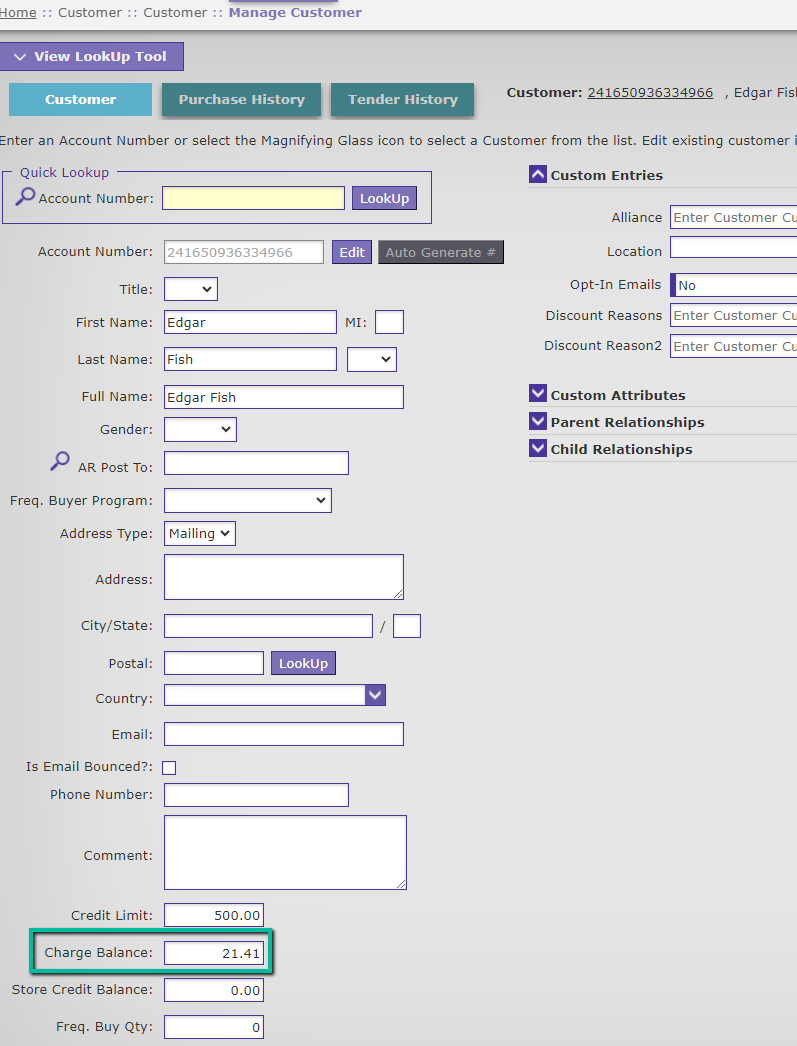Click the Email field

coord(283,734)
